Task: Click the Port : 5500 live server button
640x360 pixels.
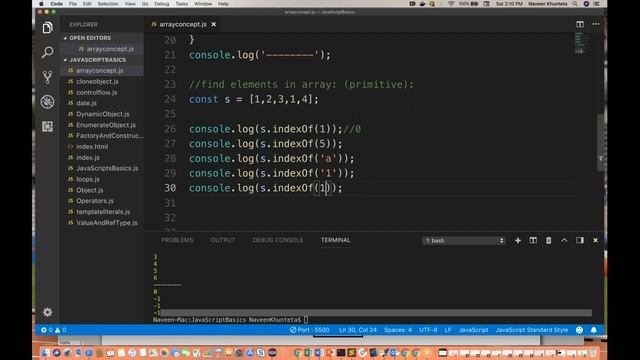Action: point(309,330)
